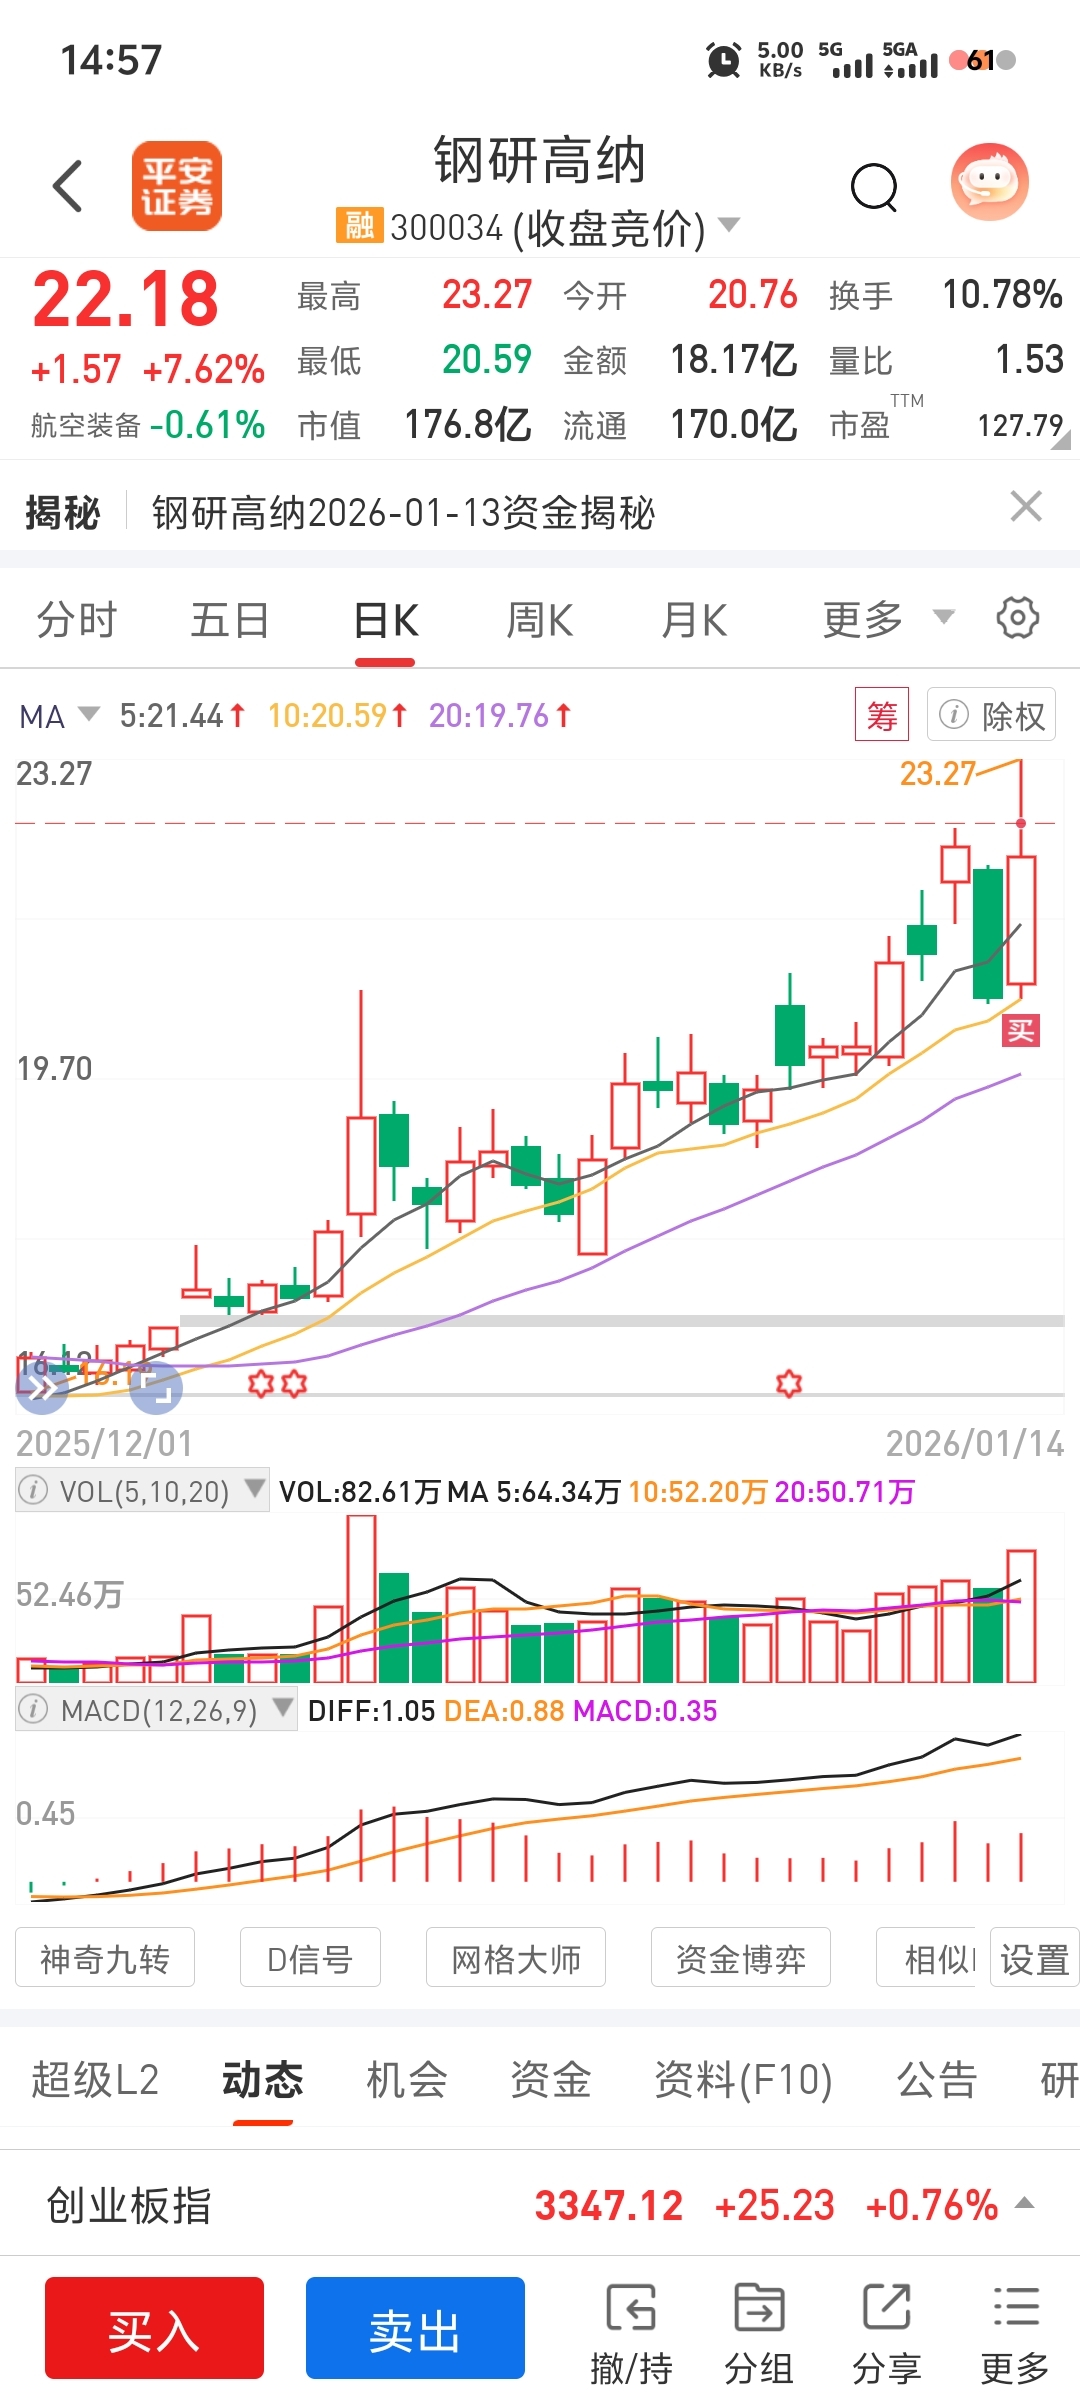Tap the double-arrow expand circle on chart
The width and height of the screenshot is (1080, 2400).
pos(42,1388)
